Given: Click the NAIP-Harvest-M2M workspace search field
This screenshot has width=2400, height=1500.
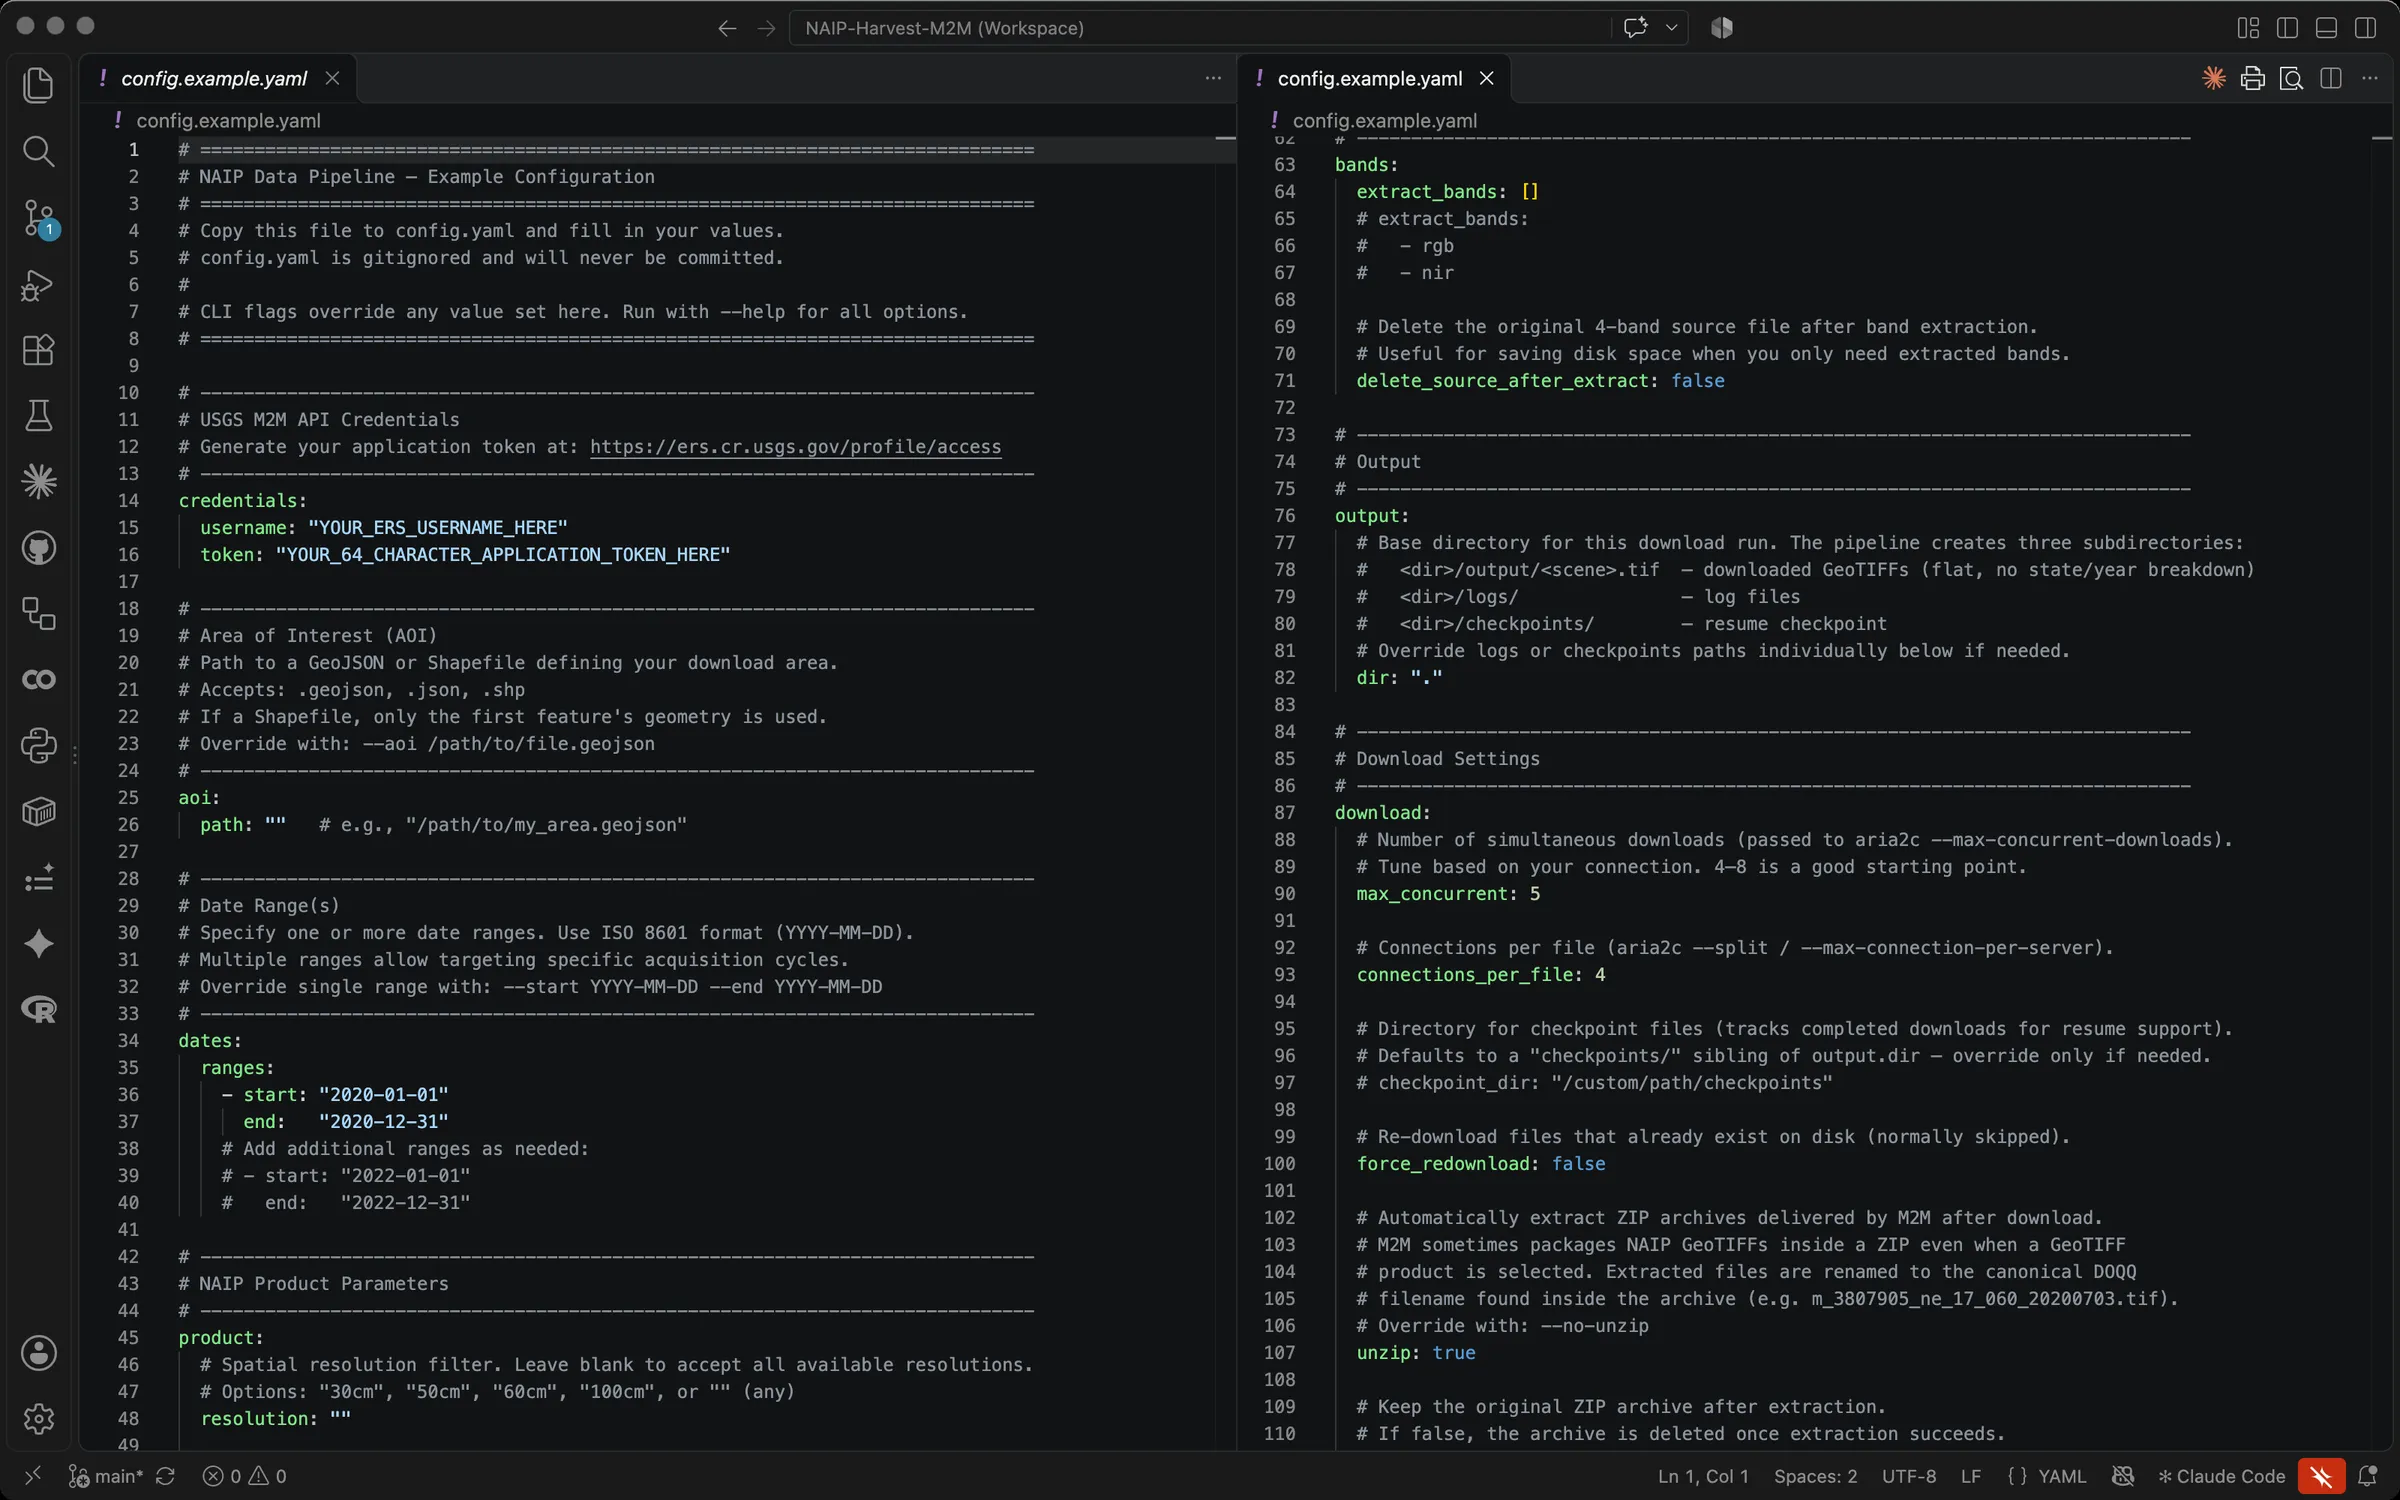Looking at the screenshot, I should tap(1200, 28).
